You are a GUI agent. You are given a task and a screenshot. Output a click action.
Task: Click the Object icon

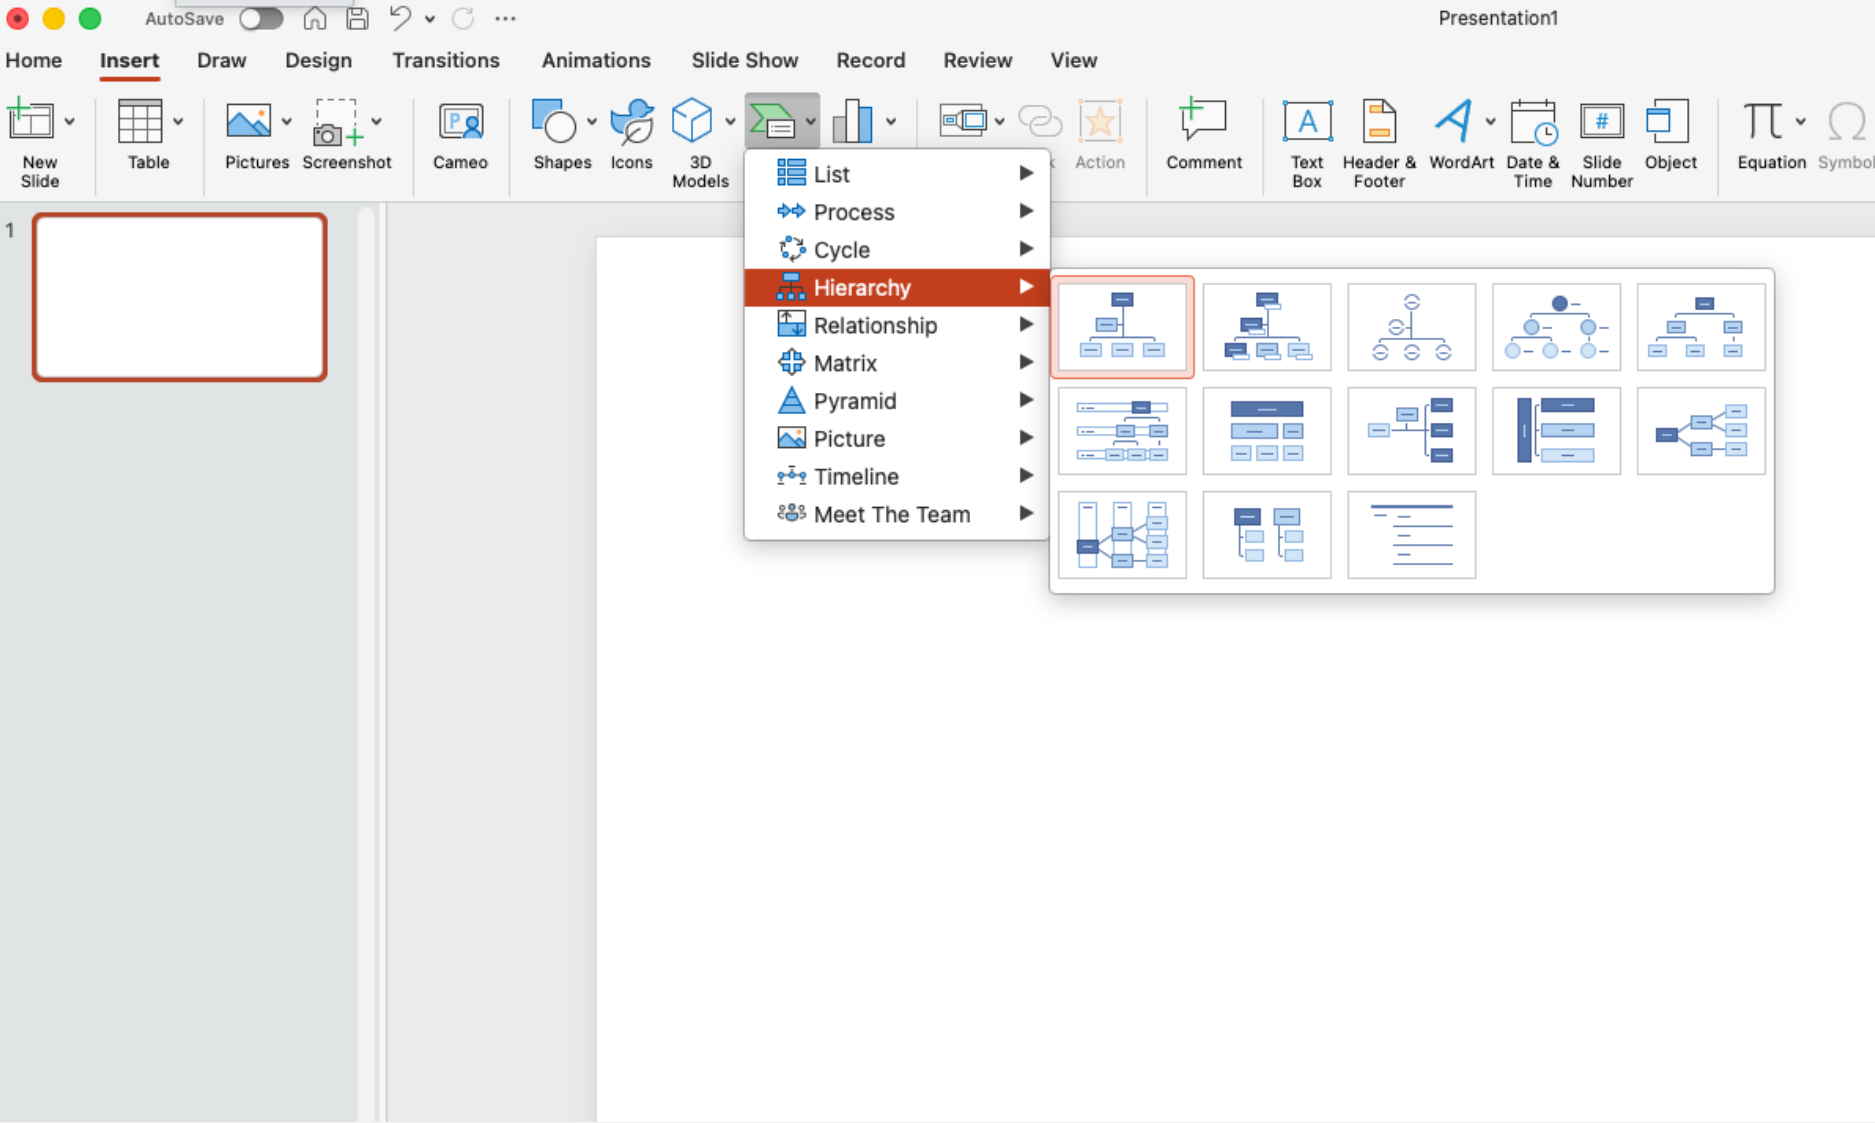[1668, 122]
